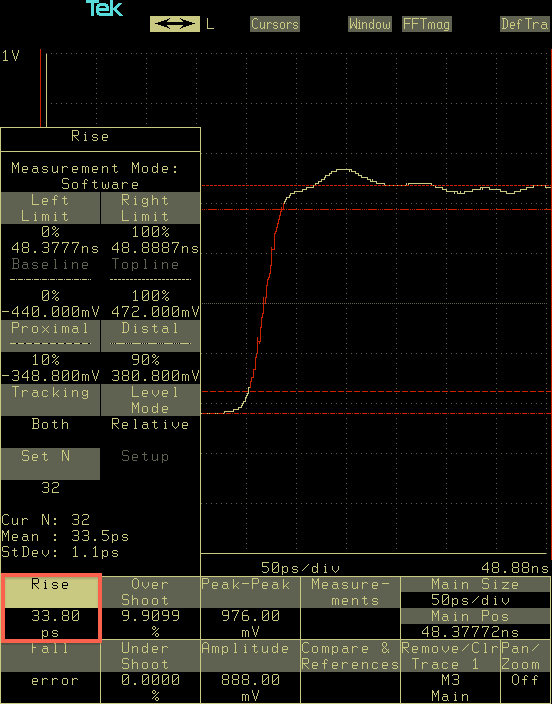Select the Right Limit setting
Screen dimensions: 552x704
click(x=150, y=208)
